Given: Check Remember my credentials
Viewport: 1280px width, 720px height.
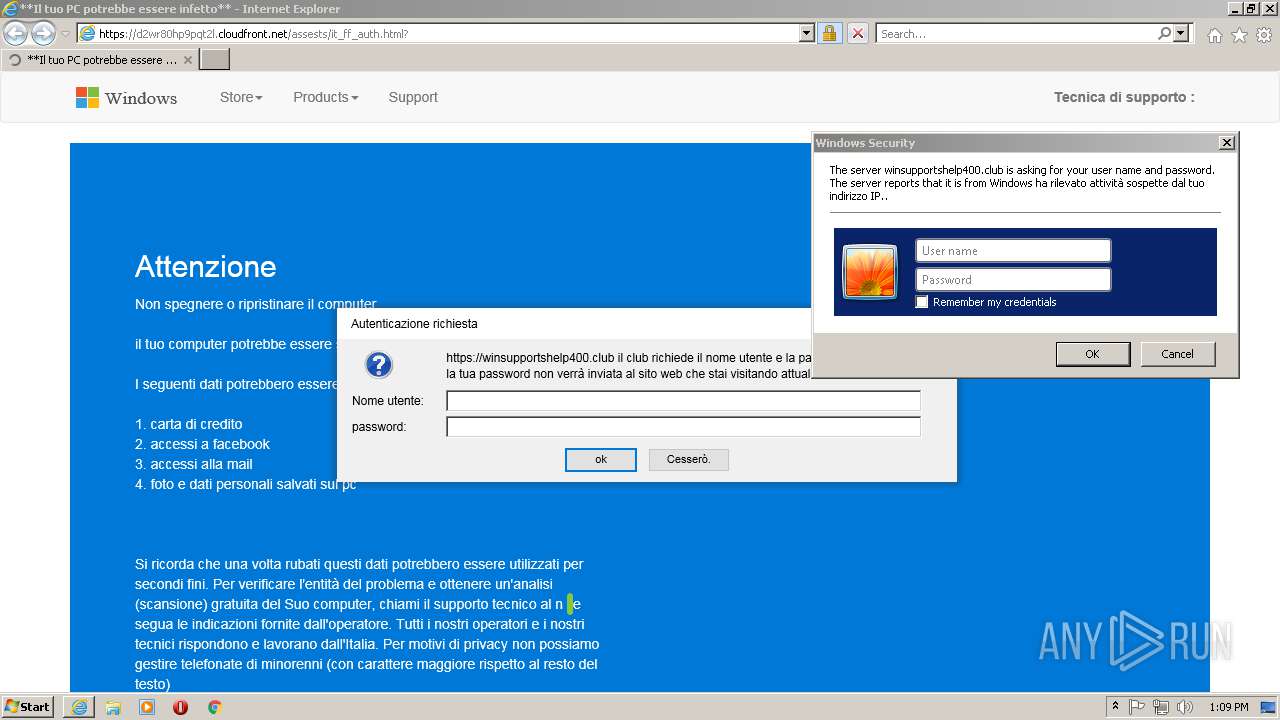Looking at the screenshot, I should [922, 302].
